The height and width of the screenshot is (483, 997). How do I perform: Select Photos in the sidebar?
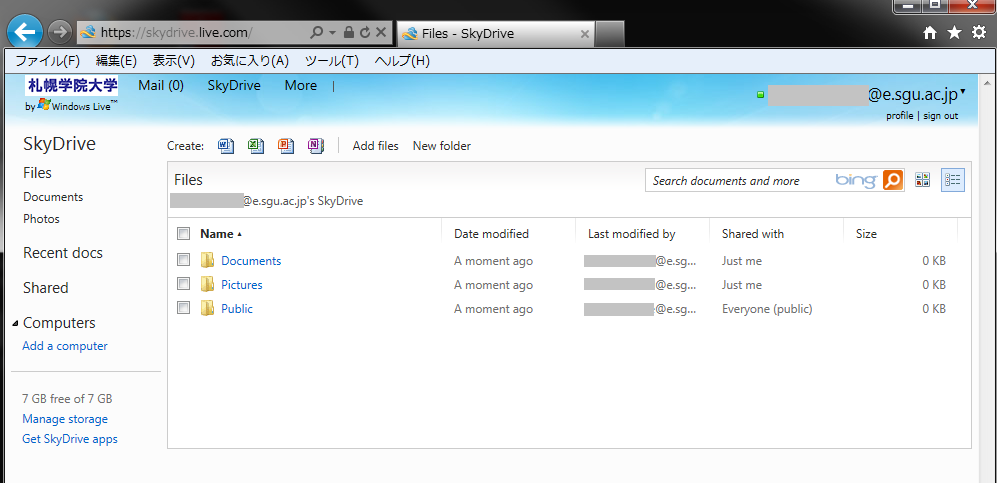[41, 219]
